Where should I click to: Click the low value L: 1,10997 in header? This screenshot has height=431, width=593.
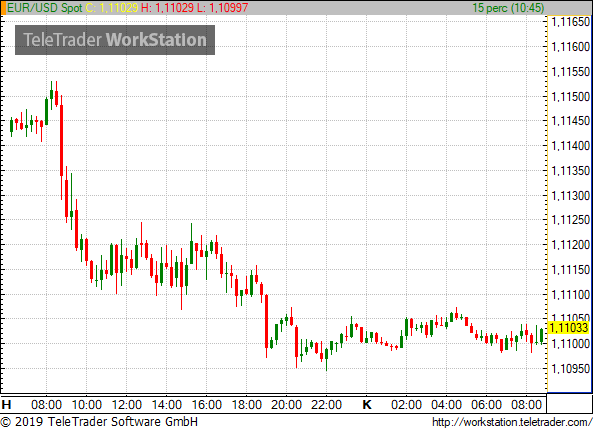click(x=223, y=8)
